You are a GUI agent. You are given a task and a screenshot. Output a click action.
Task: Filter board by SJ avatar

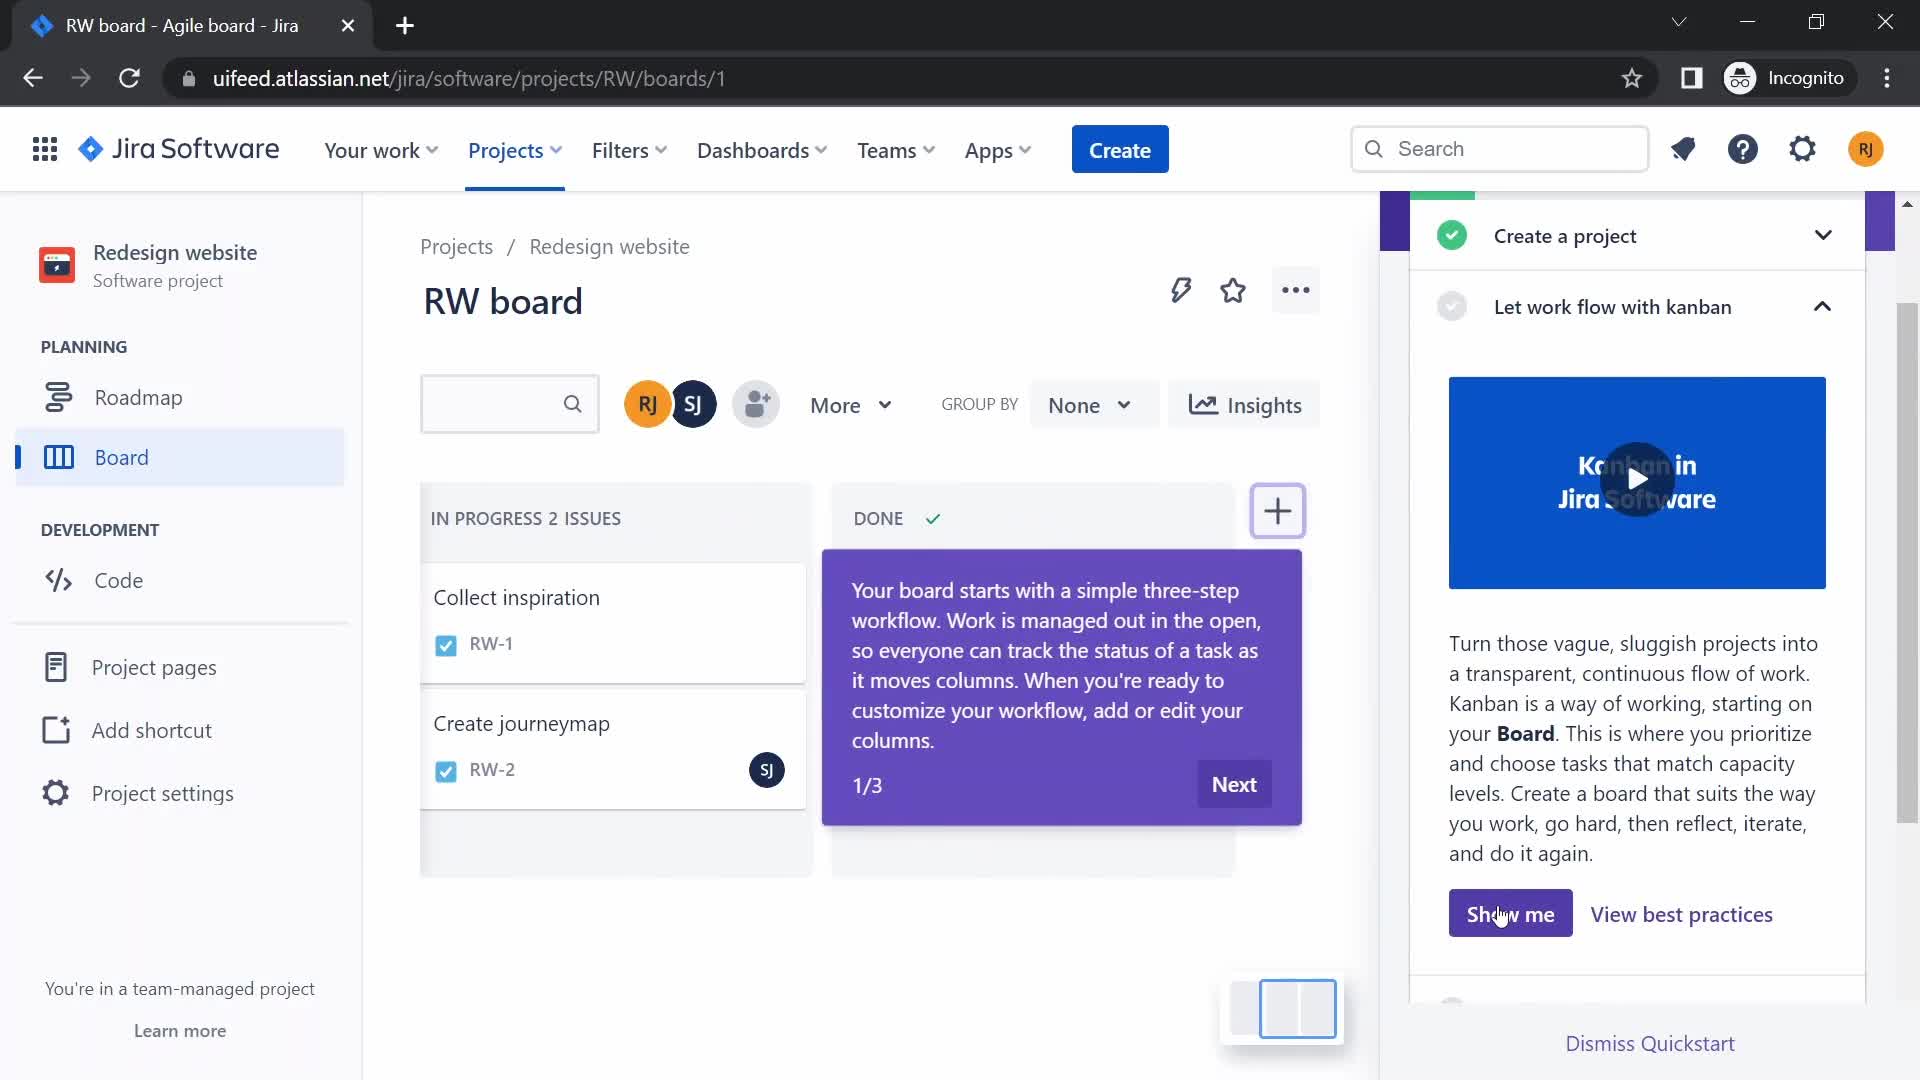coord(693,405)
